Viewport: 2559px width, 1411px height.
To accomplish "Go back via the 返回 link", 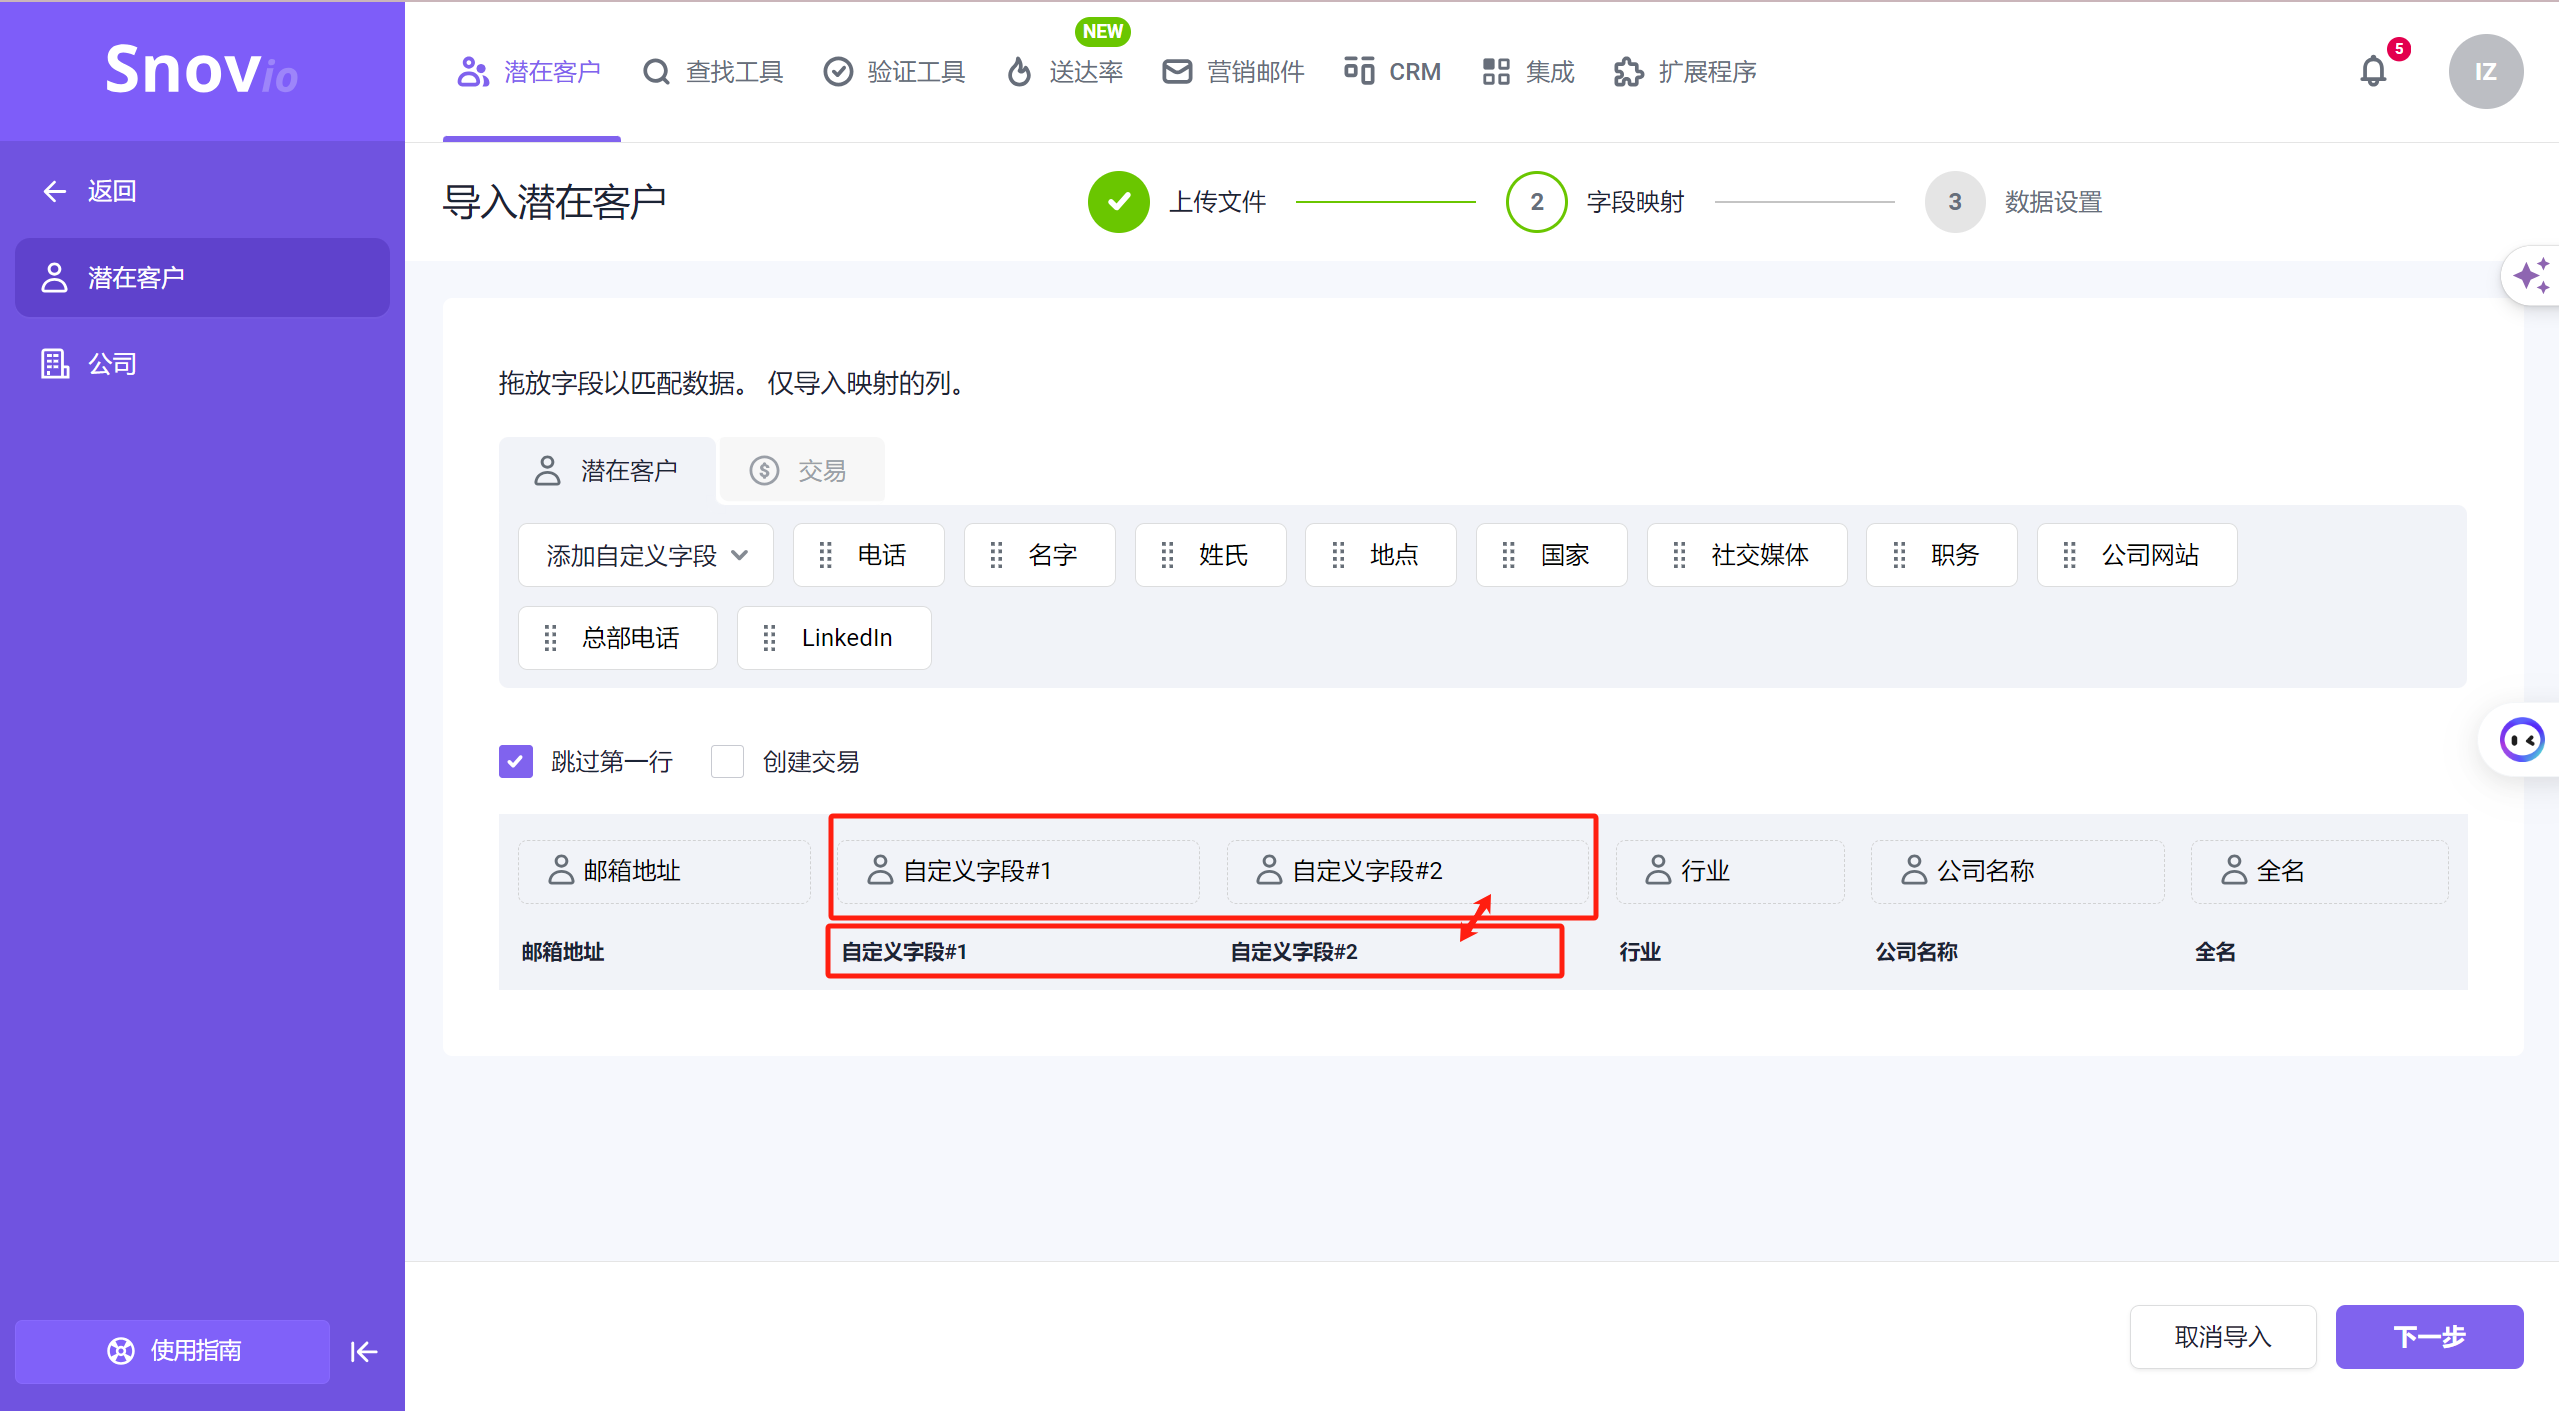I will 89,191.
